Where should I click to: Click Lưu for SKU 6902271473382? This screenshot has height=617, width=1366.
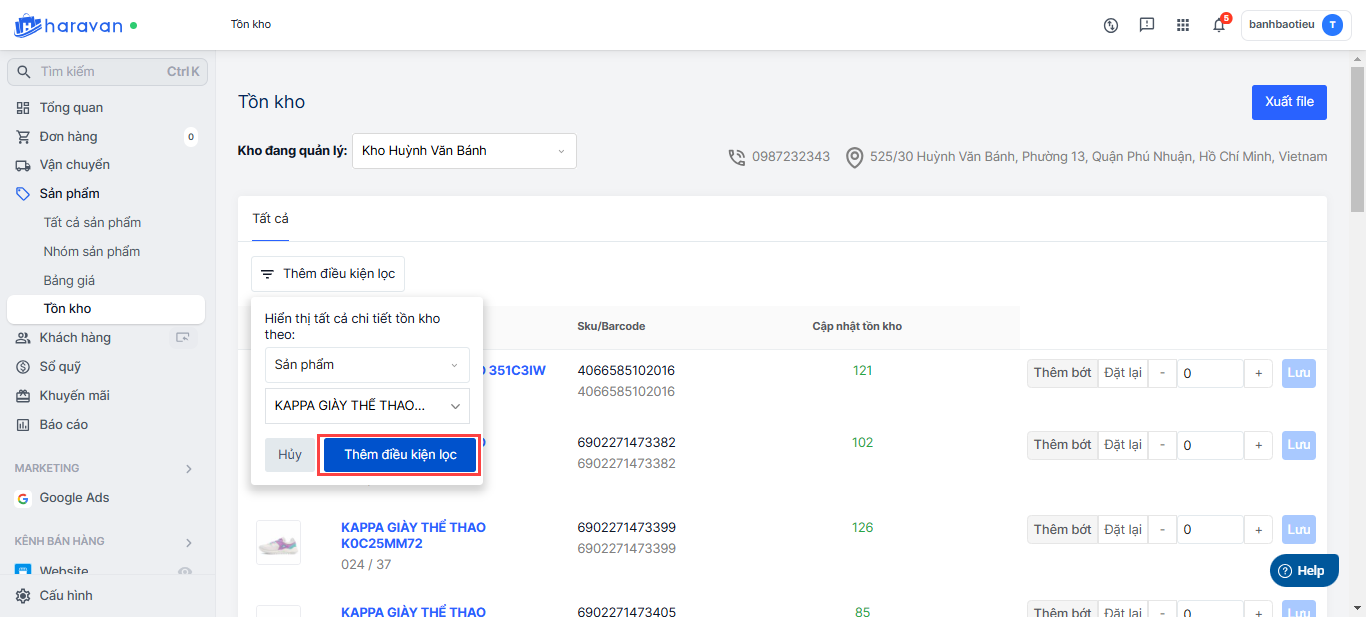[x=1299, y=445]
